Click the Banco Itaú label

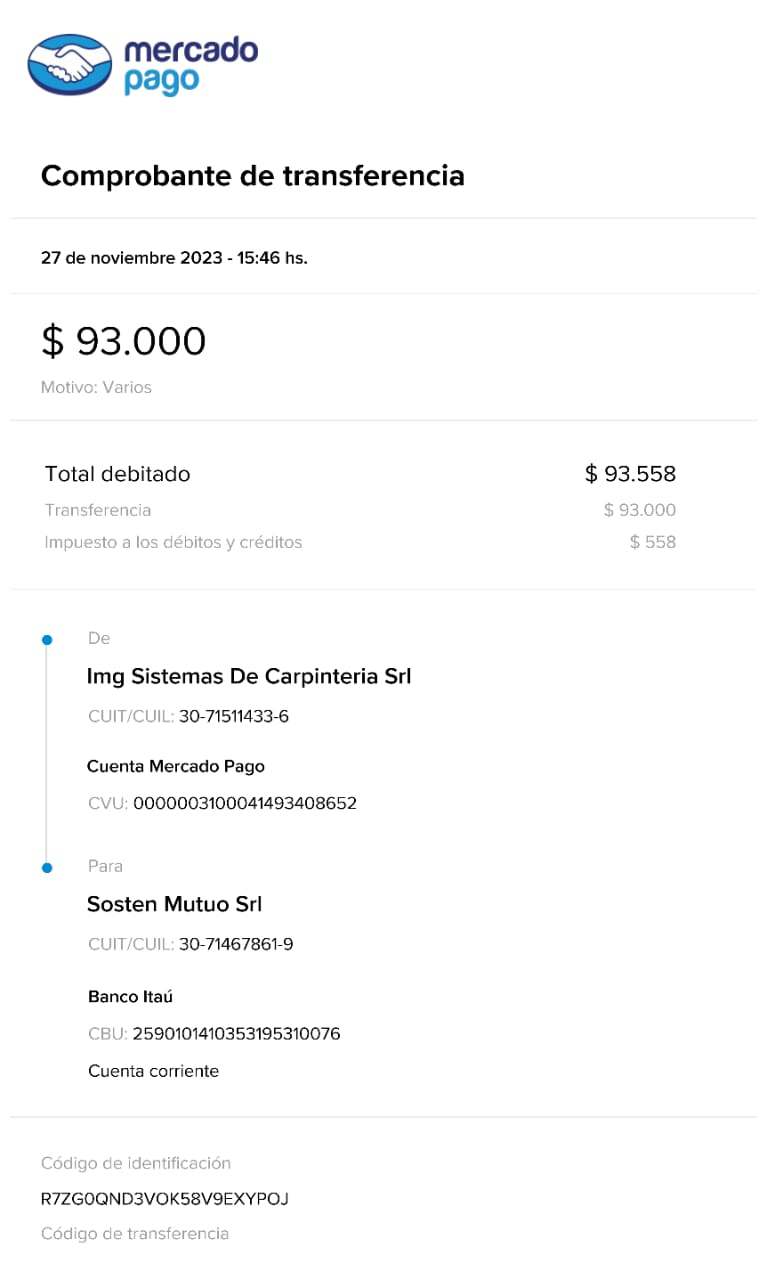[x=131, y=997]
